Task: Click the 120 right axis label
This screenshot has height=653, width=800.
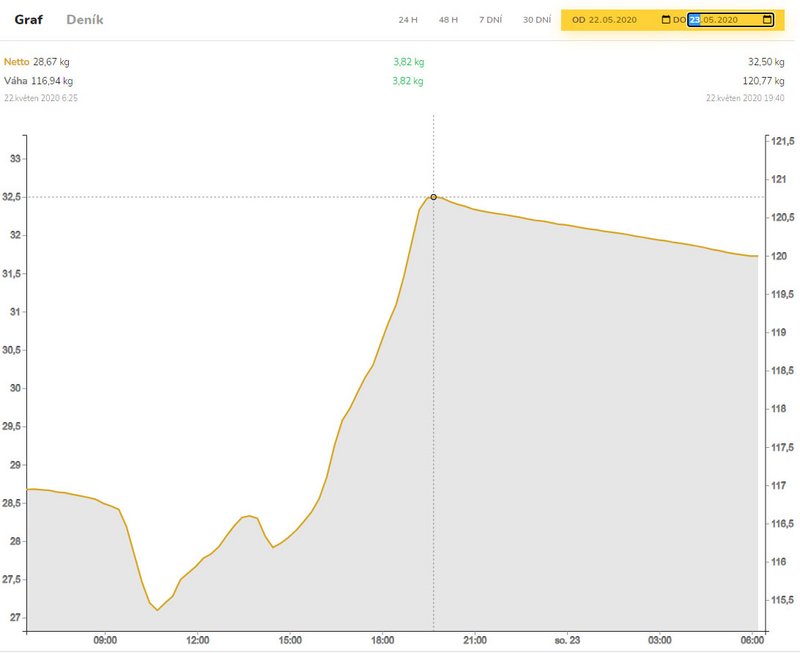Action: [x=779, y=256]
